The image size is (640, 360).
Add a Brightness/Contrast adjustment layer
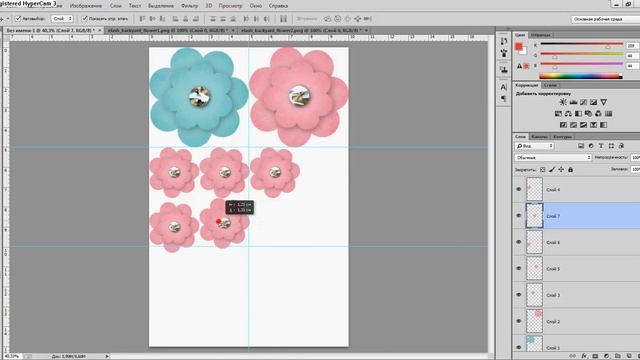[x=563, y=102]
